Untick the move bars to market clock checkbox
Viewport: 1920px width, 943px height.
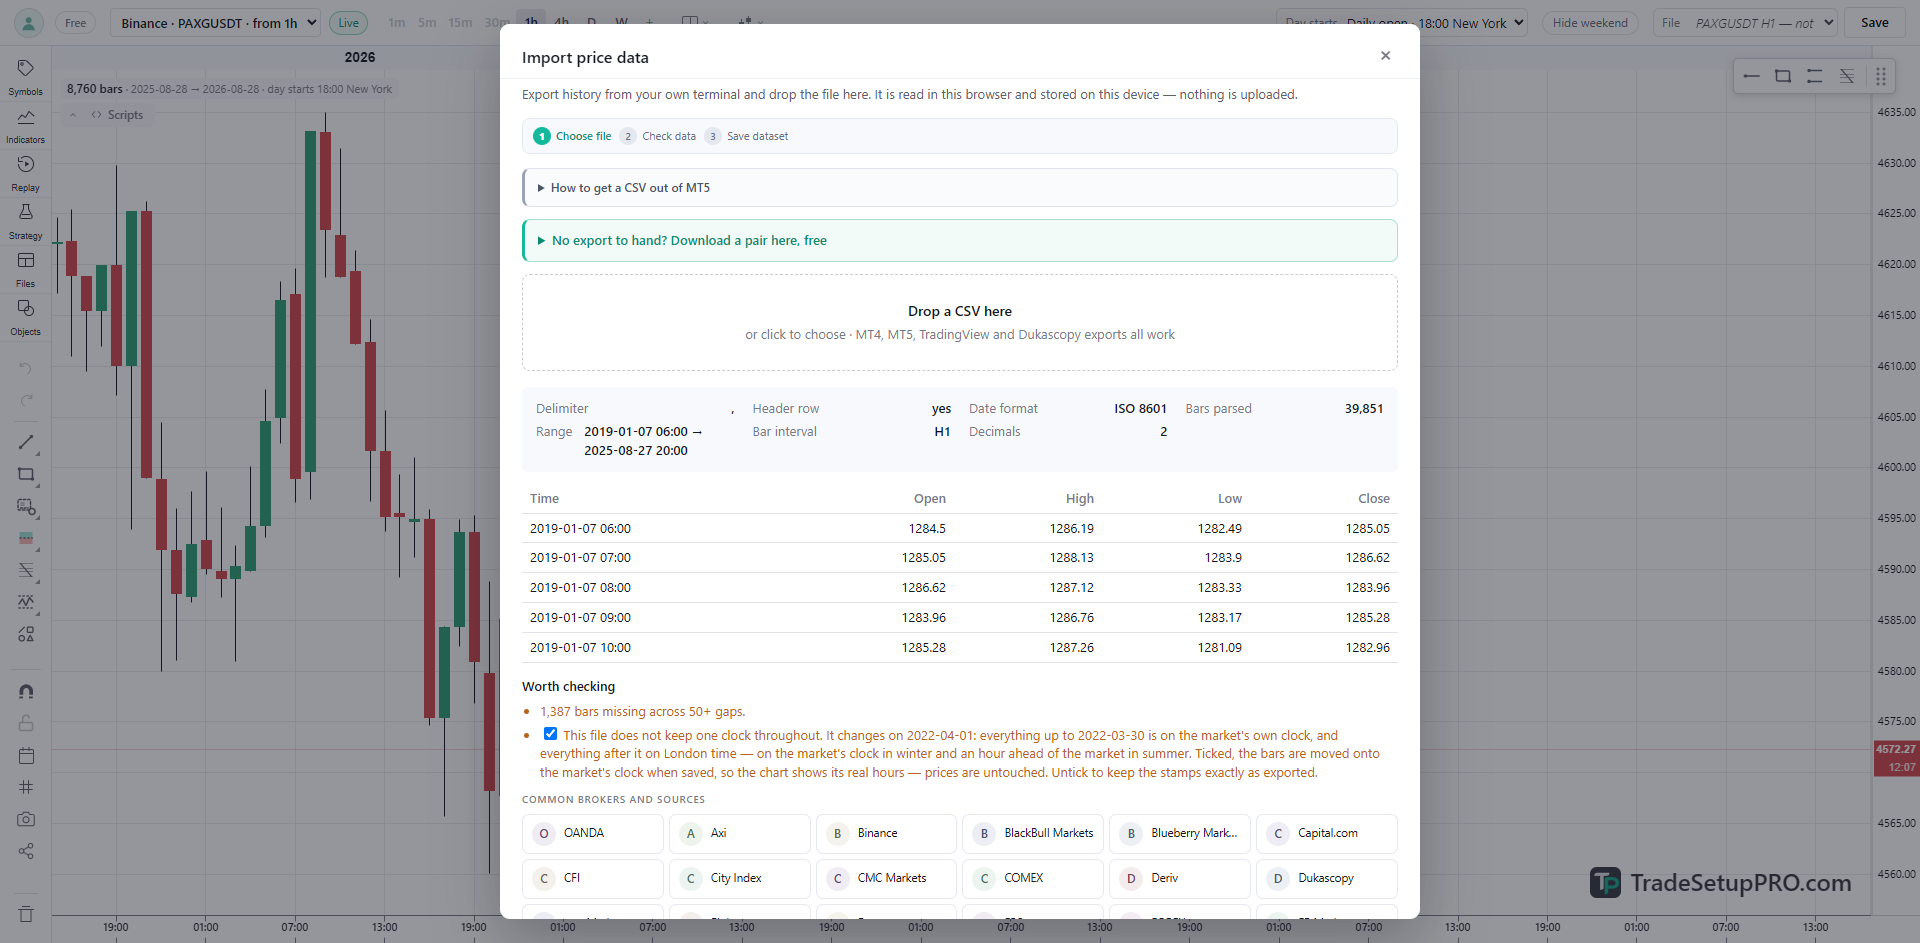550,734
